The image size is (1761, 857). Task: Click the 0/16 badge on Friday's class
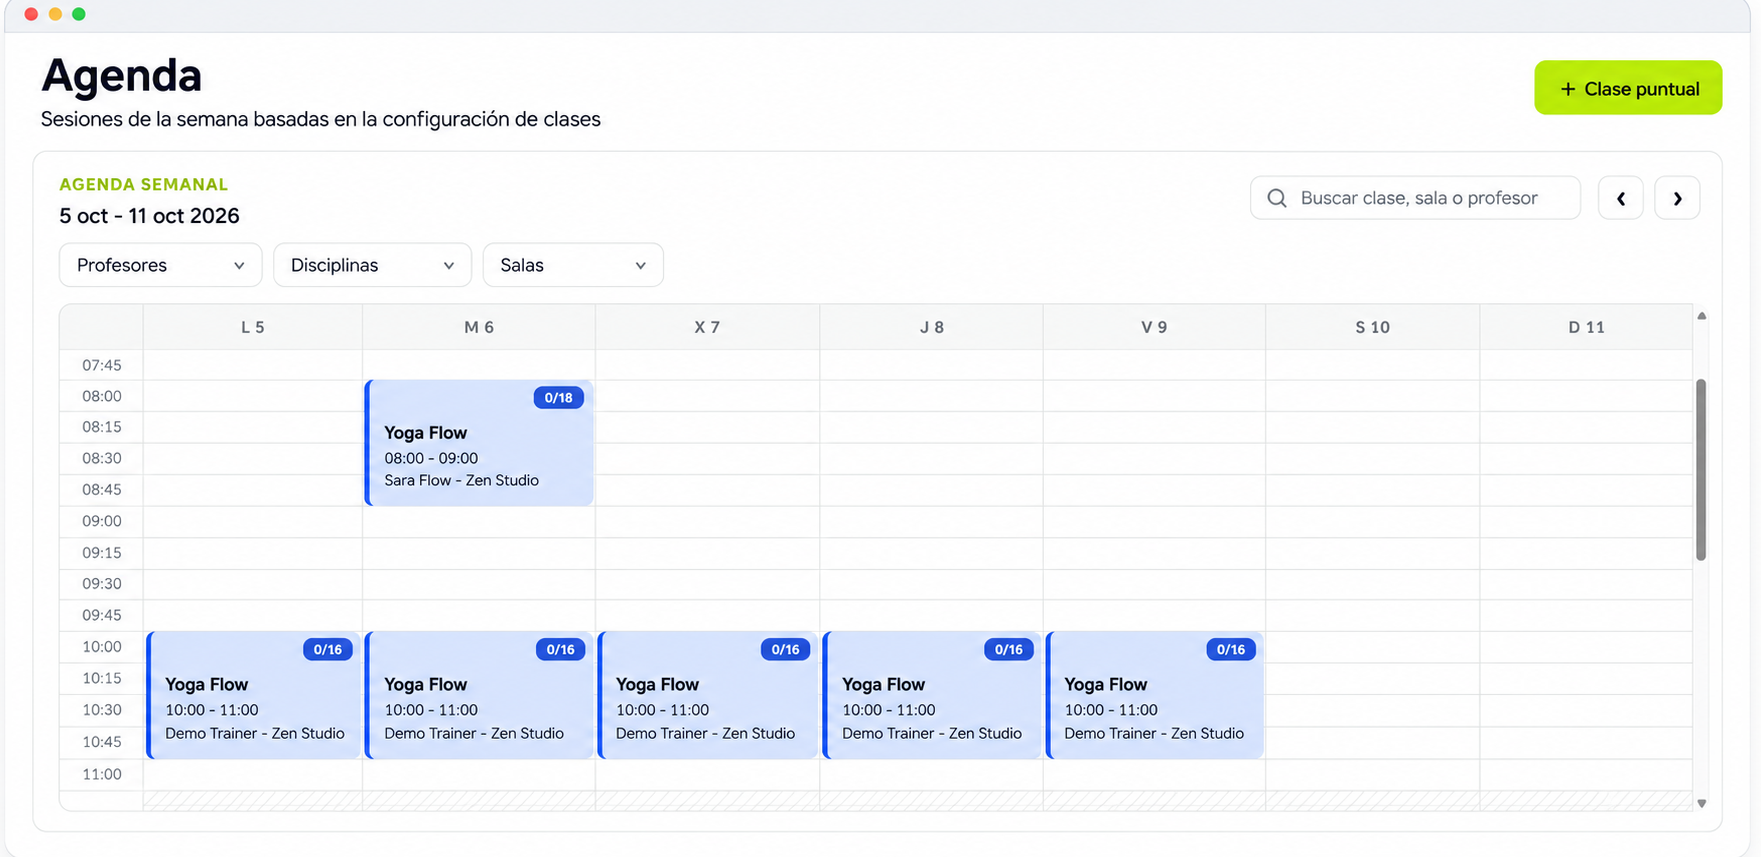click(1231, 650)
